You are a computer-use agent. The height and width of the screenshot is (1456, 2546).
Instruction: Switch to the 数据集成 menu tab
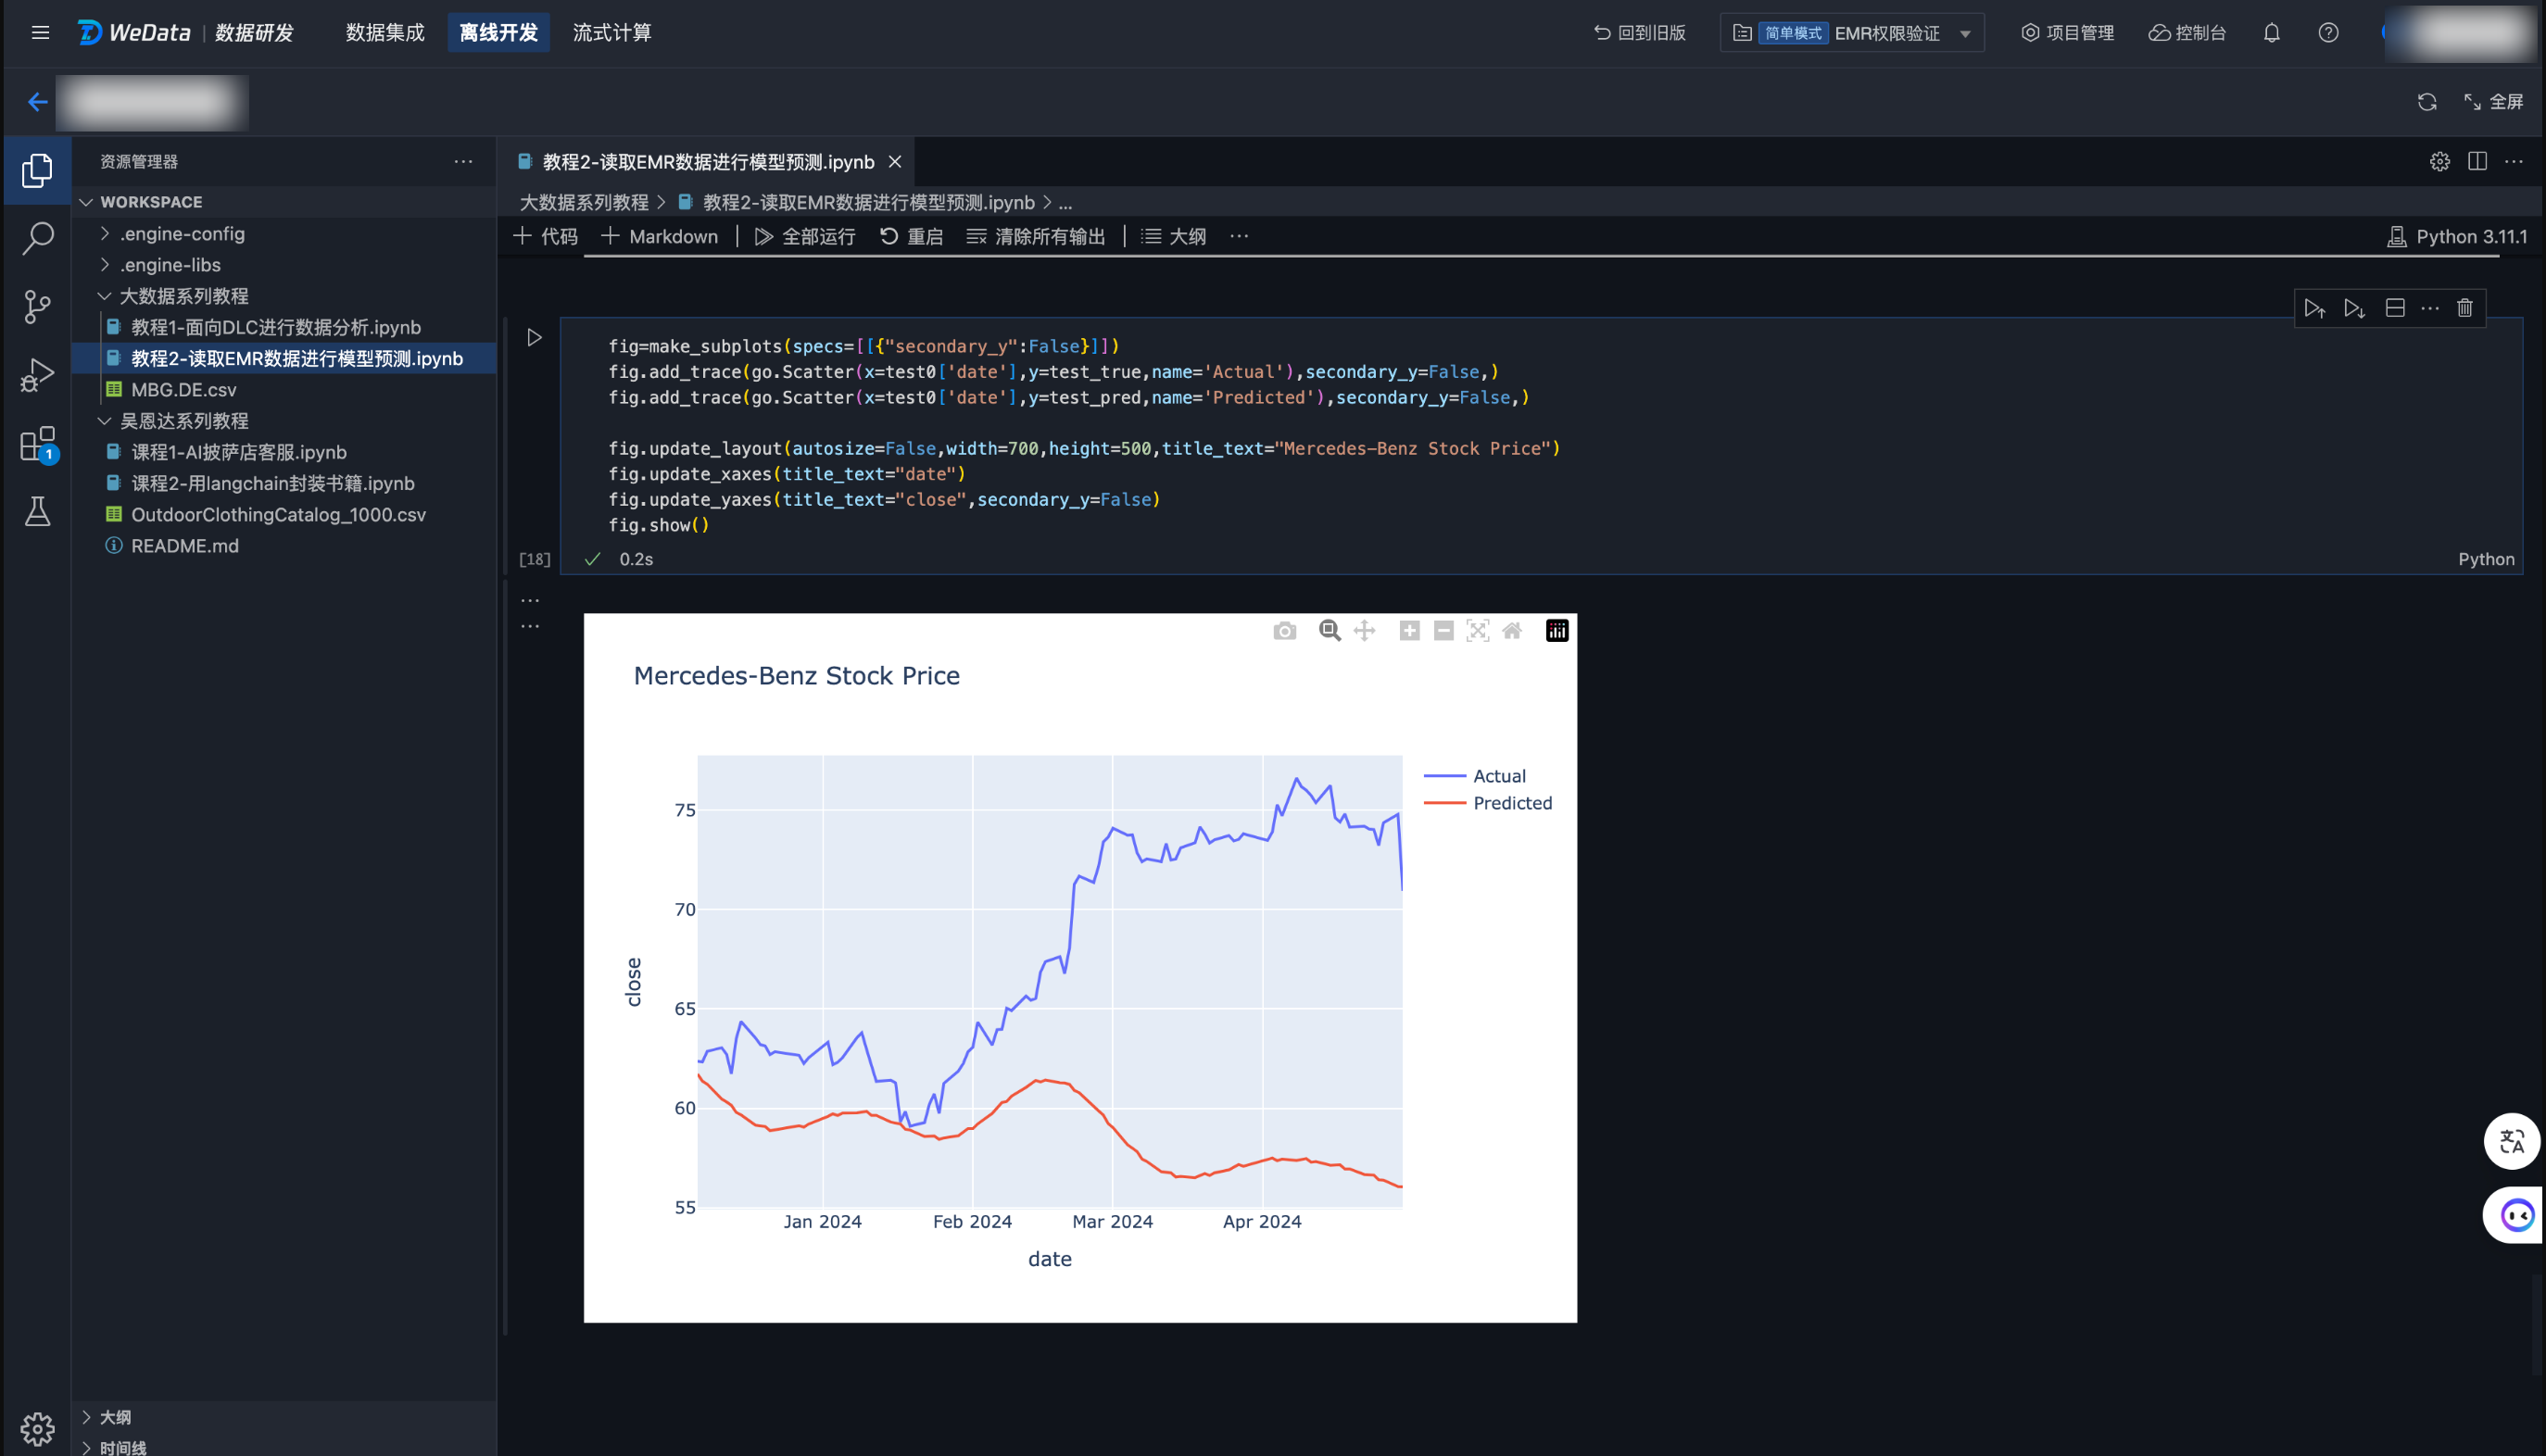click(x=385, y=33)
